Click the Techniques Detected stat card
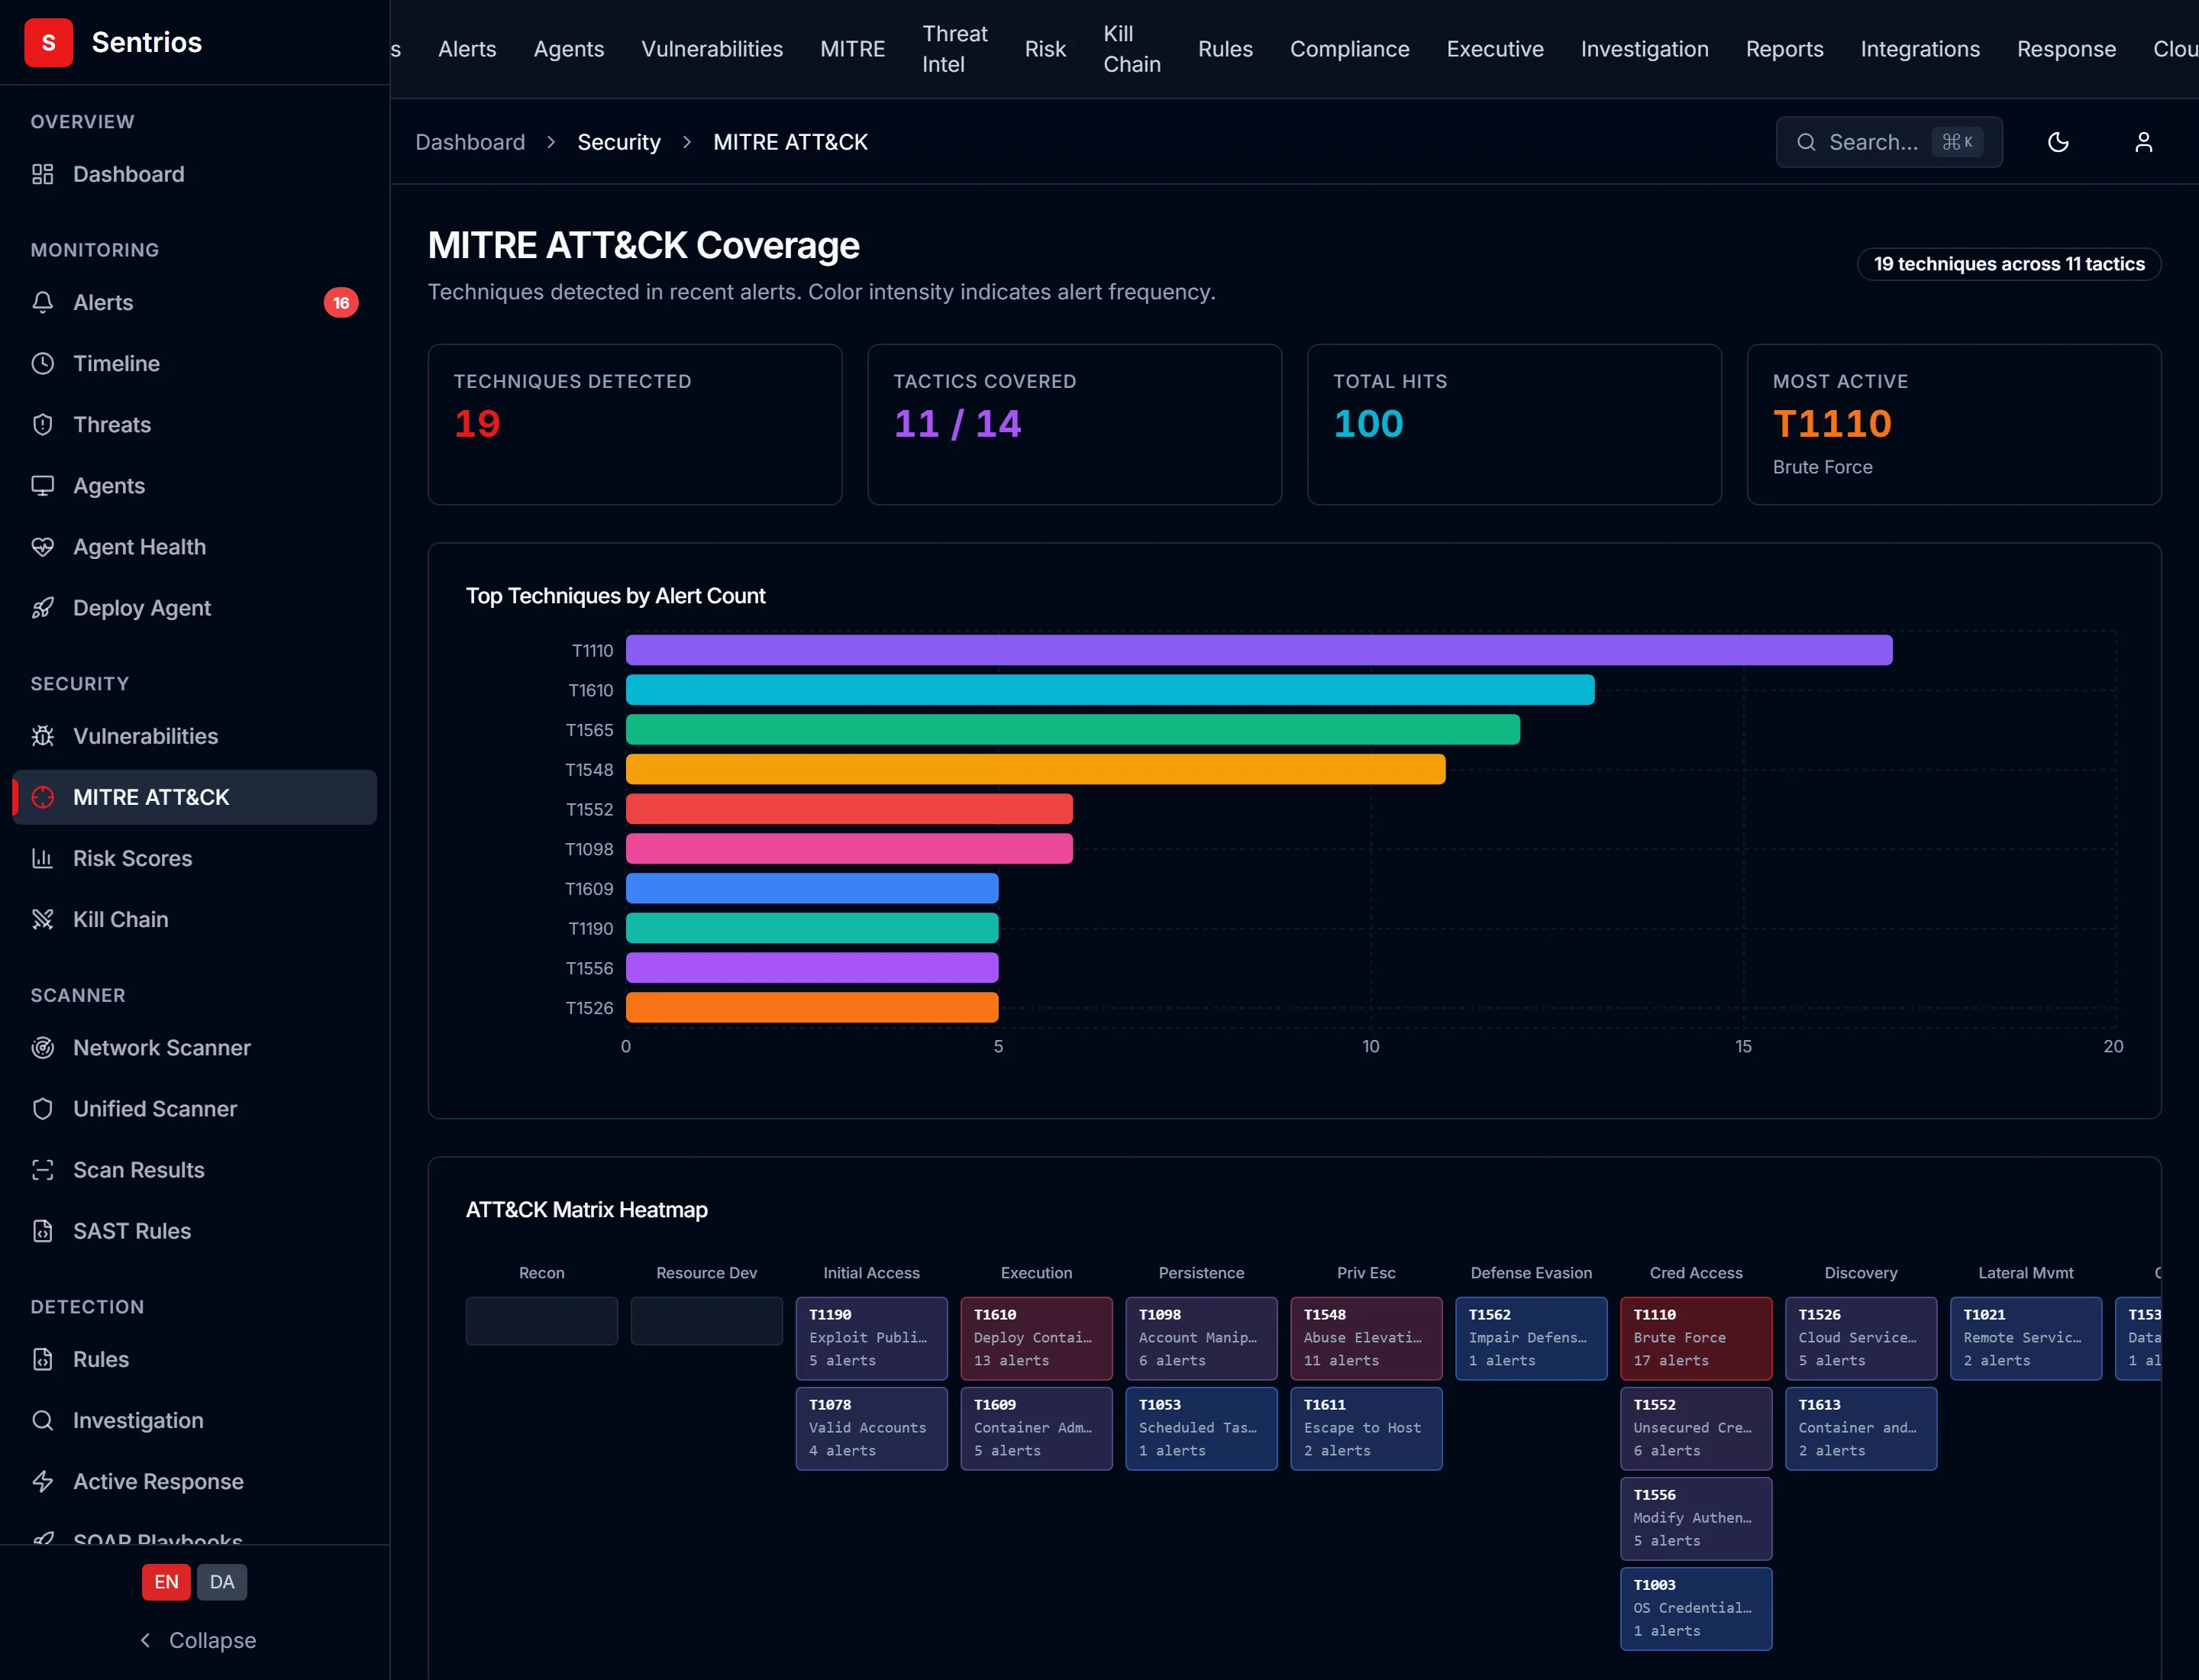2199x1680 pixels. click(x=635, y=425)
